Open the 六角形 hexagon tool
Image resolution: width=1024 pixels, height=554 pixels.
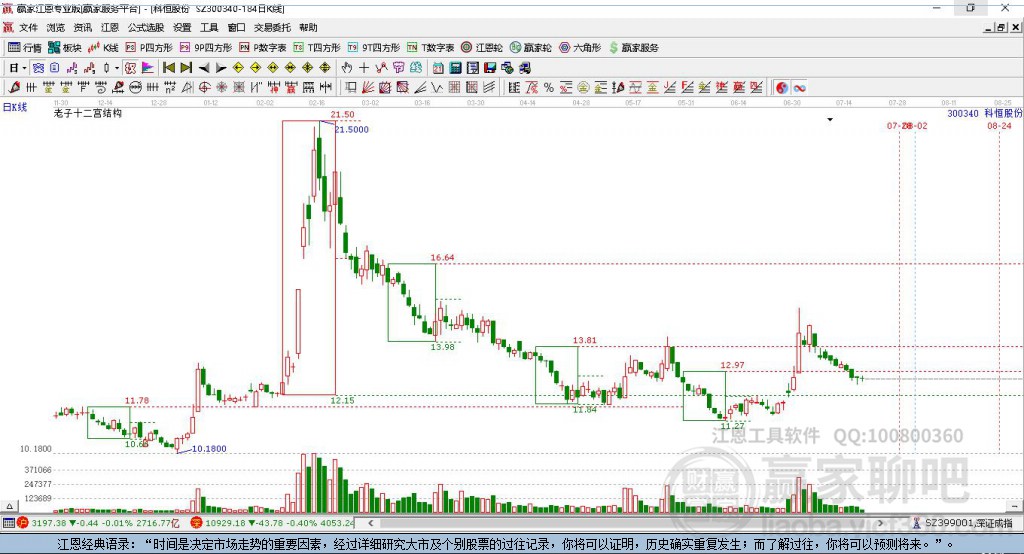coord(580,48)
